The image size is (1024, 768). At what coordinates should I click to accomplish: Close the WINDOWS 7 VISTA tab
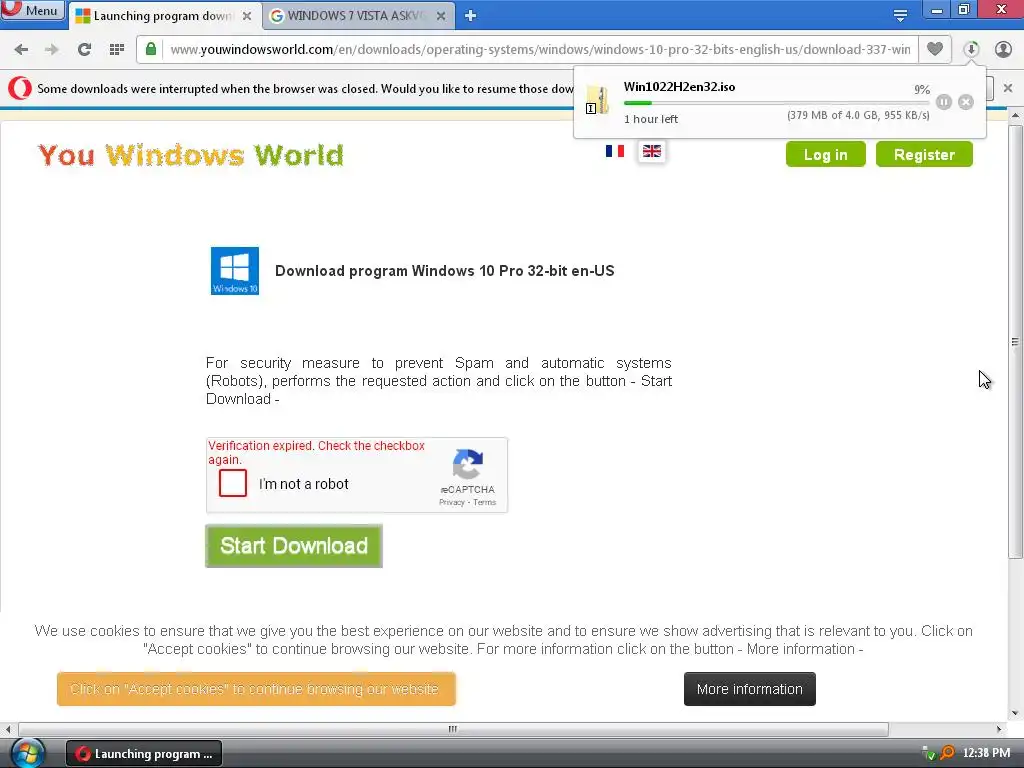click(x=441, y=16)
